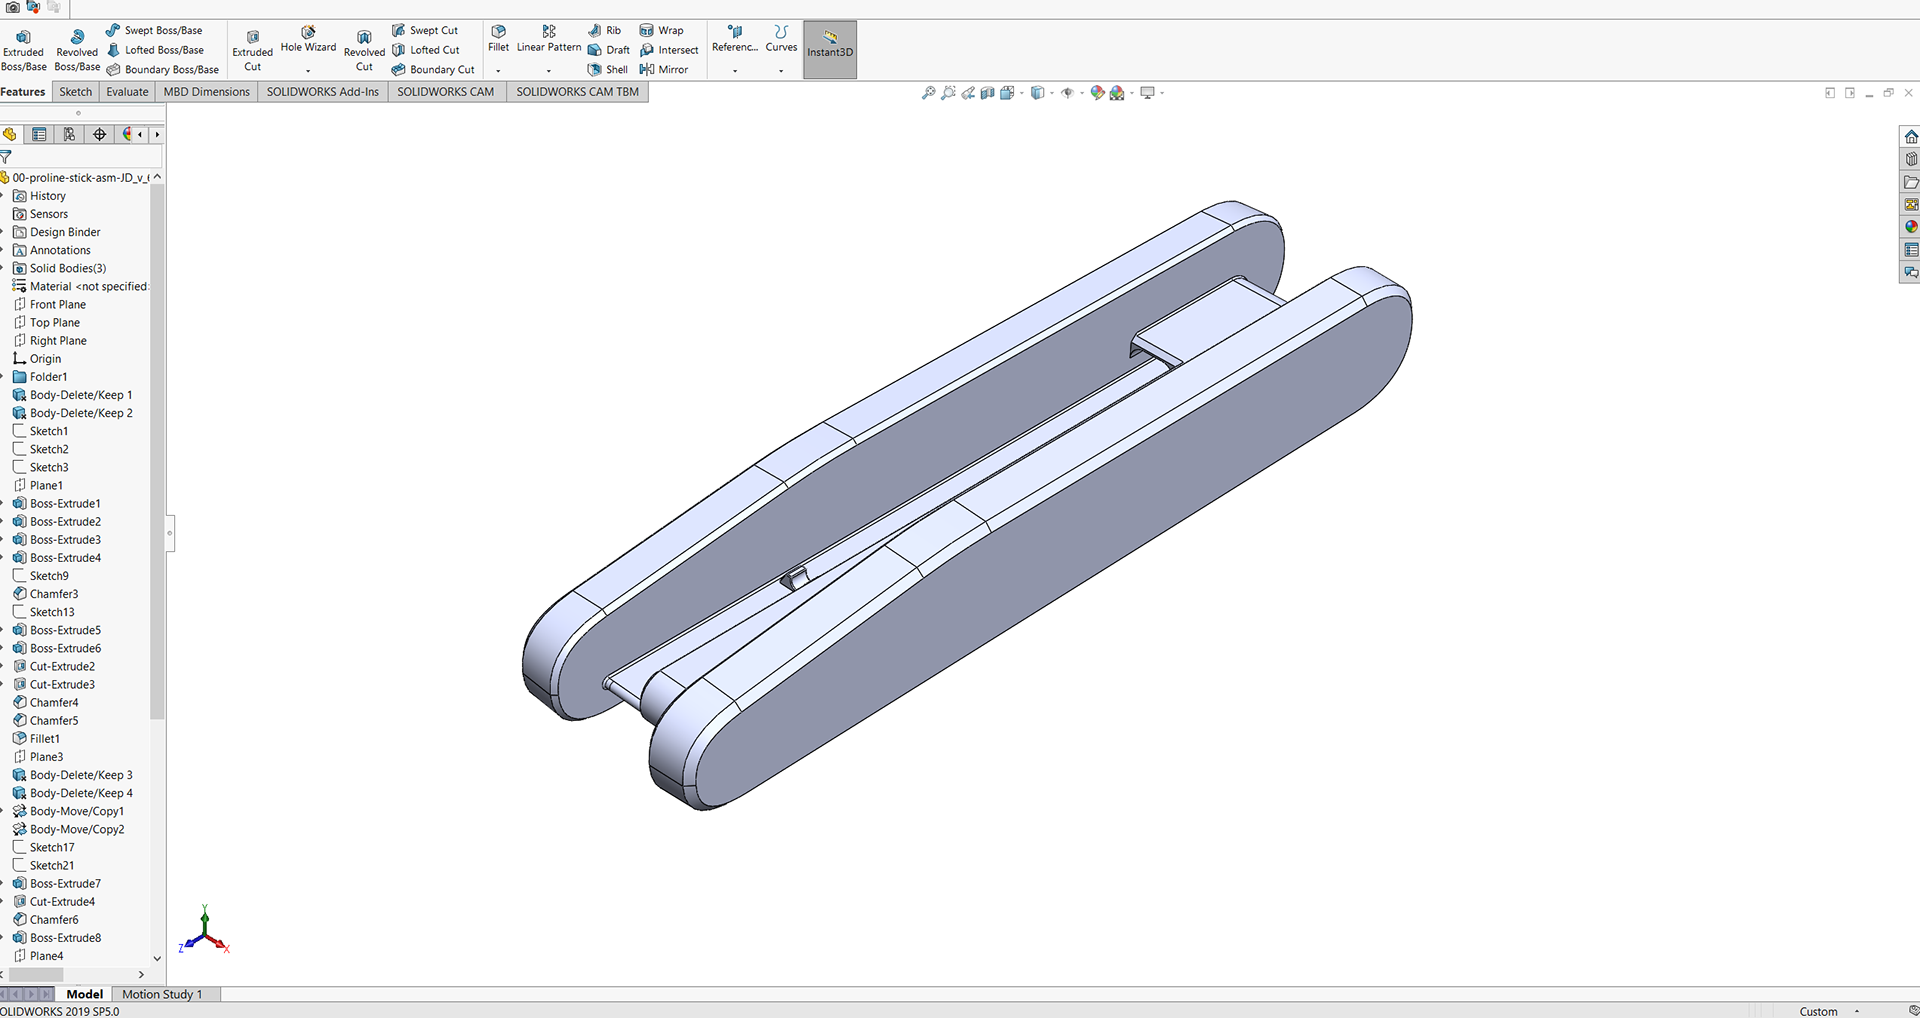Open the Motion Study 1 tab

pos(162,994)
